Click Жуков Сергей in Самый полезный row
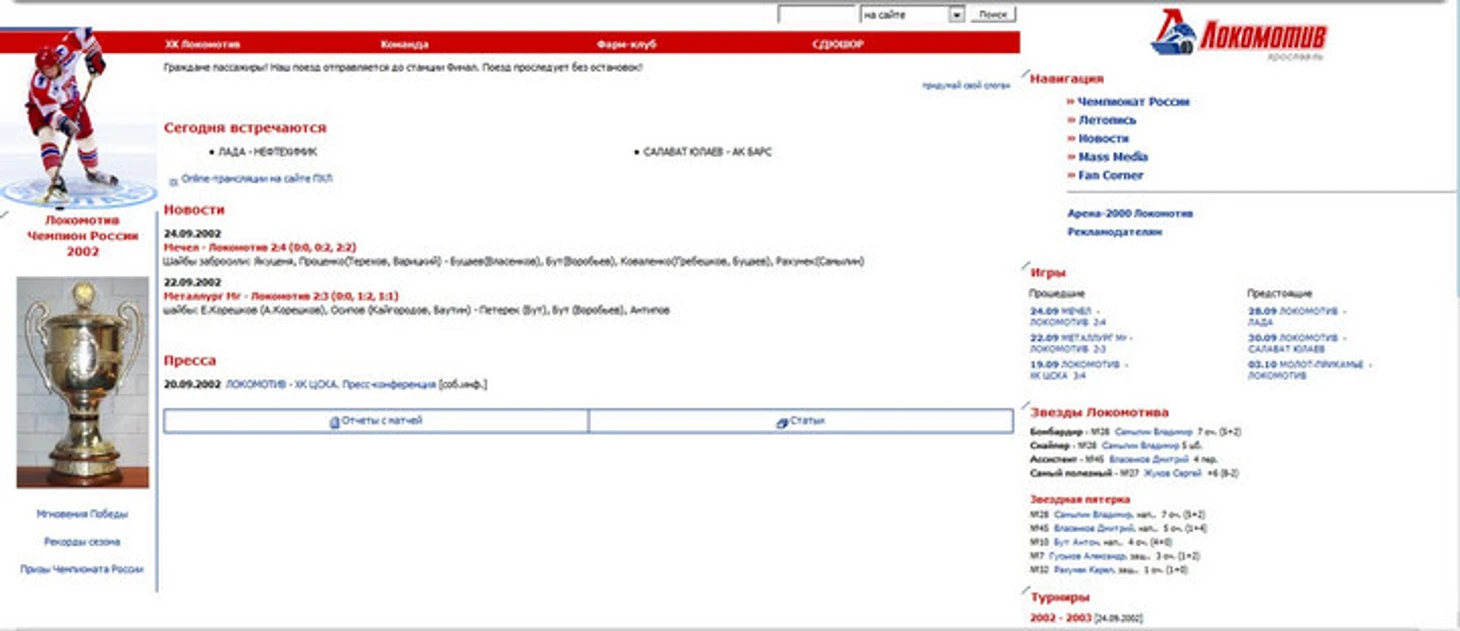Viewport: 1460px width, 631px height. click(x=1172, y=474)
